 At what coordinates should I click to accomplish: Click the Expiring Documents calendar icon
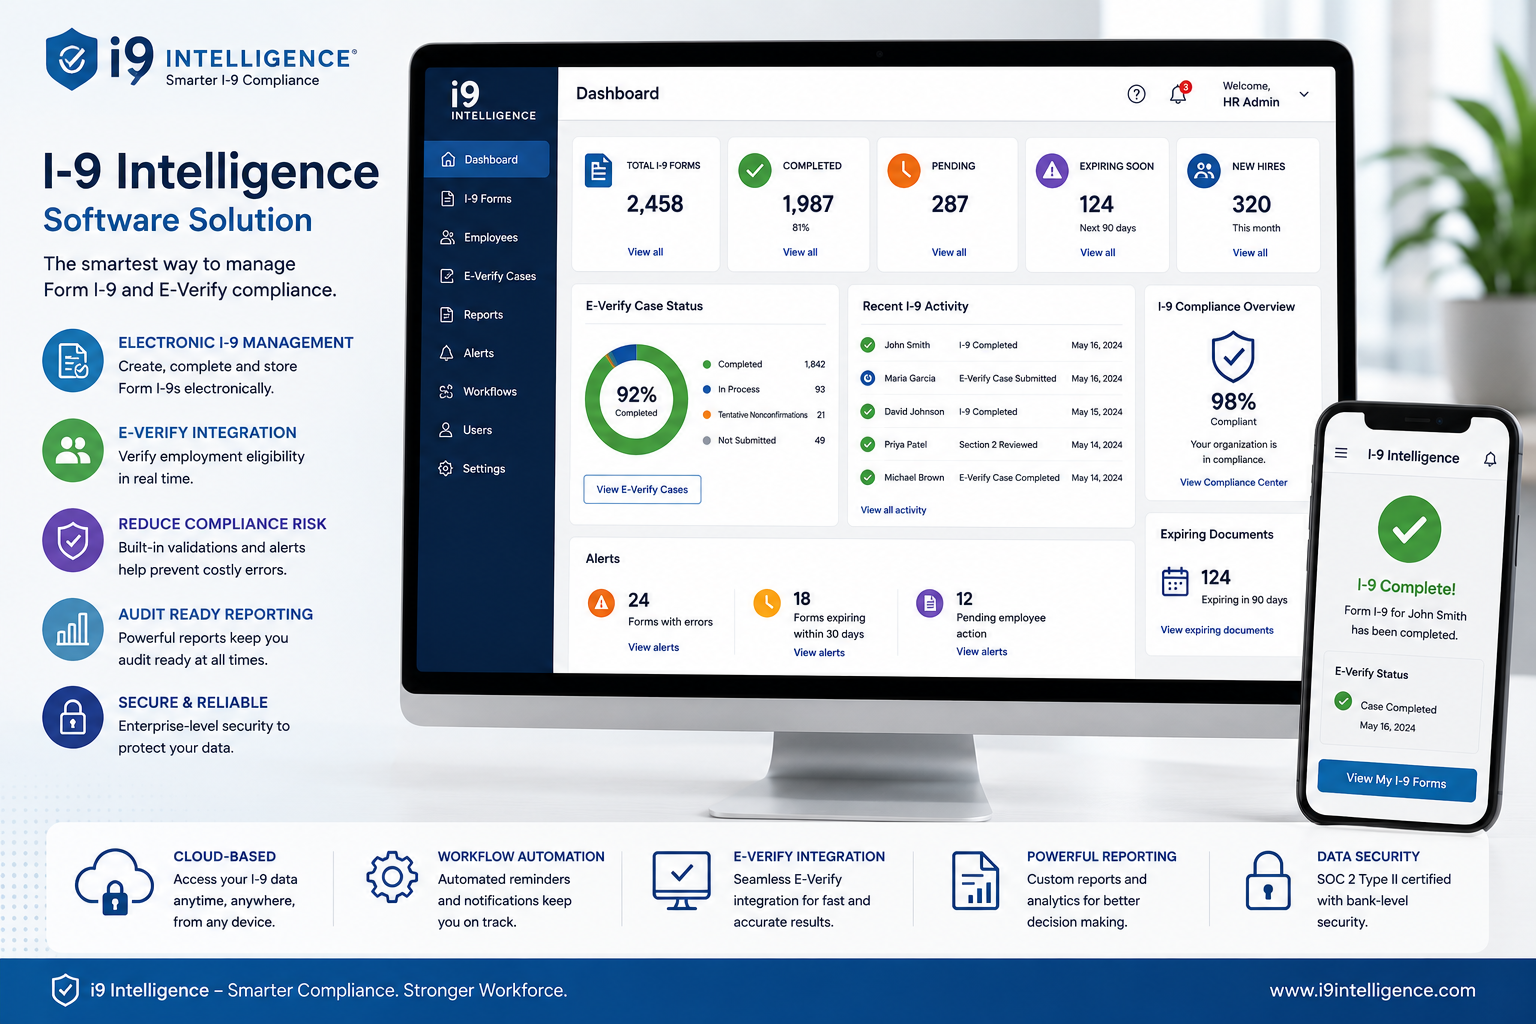coord(1175,581)
